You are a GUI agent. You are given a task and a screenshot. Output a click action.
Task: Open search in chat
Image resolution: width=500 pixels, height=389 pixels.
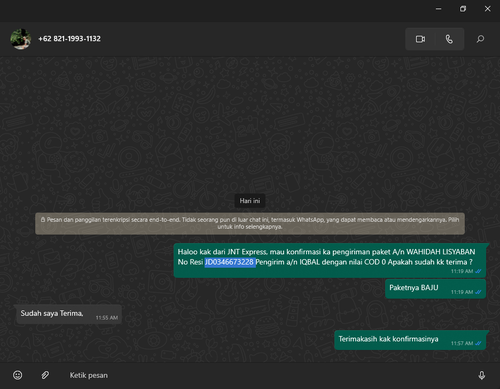tap(480, 39)
